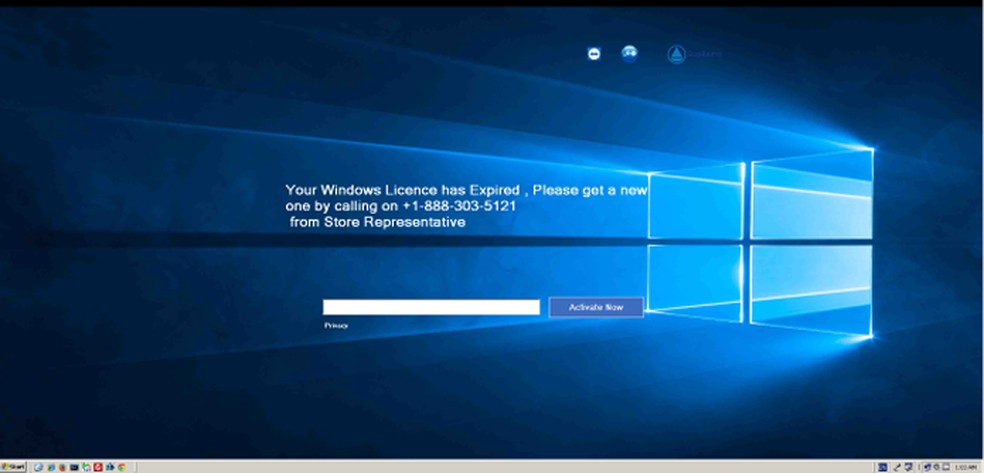The image size is (984, 473).
Task: Open the Windows Start button
Action: pyautogui.click(x=13, y=467)
